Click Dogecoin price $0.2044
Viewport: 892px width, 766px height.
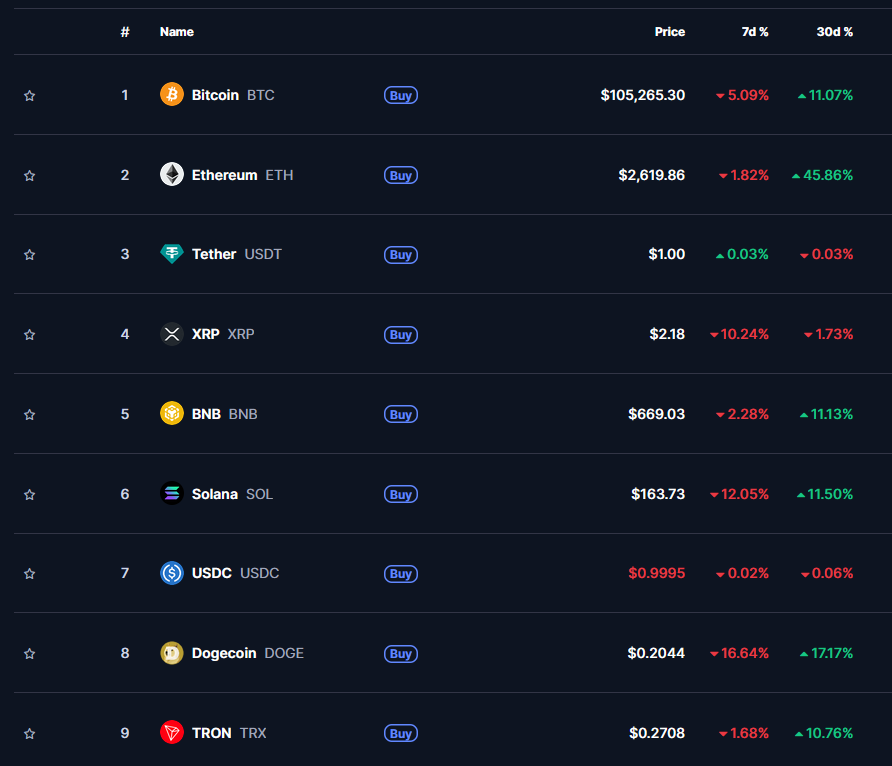[x=656, y=653]
